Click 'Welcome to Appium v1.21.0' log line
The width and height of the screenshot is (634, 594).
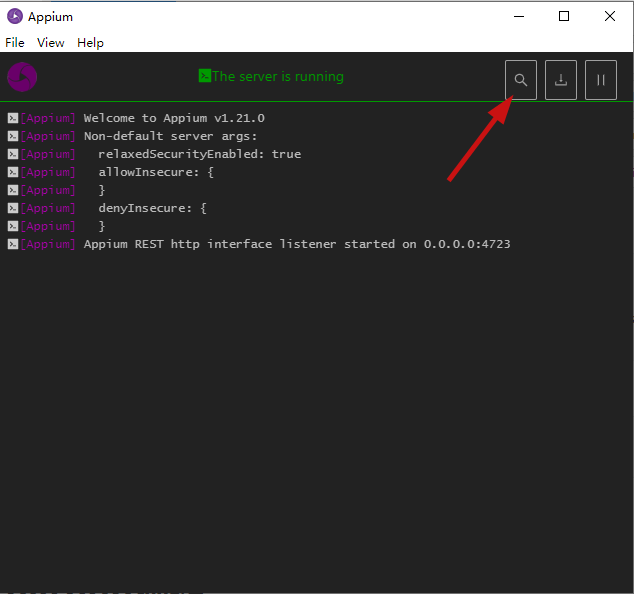[x=174, y=118]
